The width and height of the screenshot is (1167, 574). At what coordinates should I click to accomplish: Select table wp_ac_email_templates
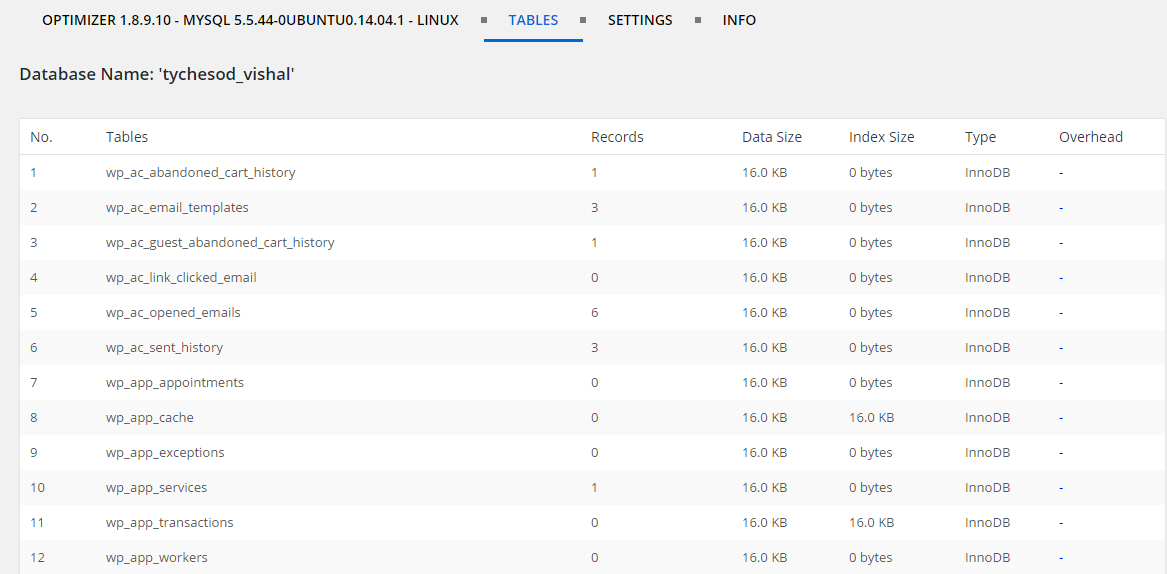[177, 208]
